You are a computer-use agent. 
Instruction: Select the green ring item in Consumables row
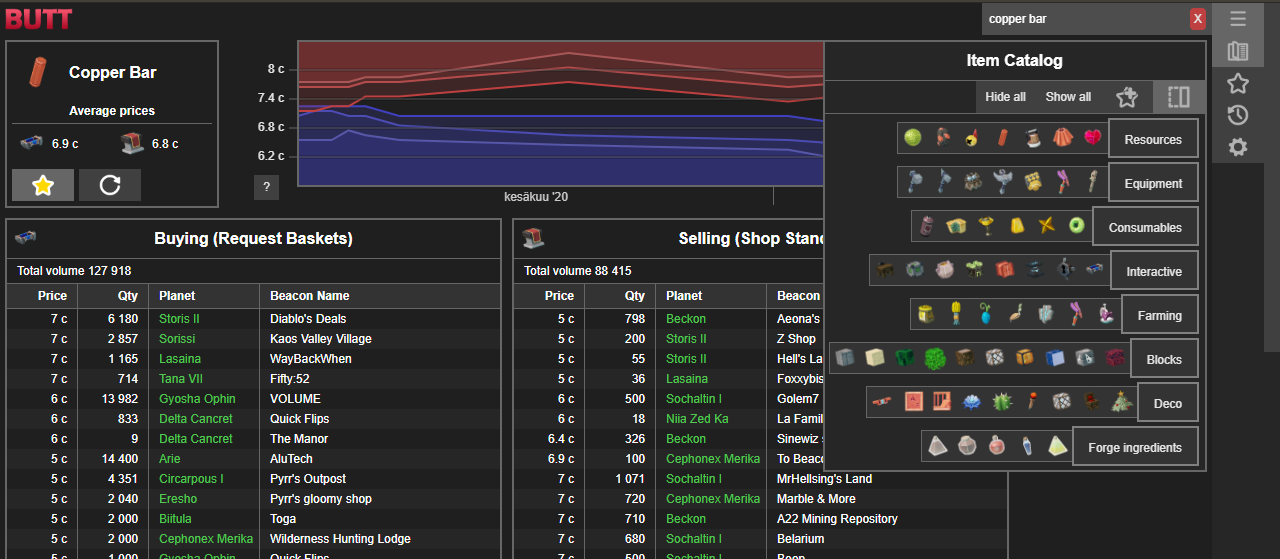point(1077,225)
